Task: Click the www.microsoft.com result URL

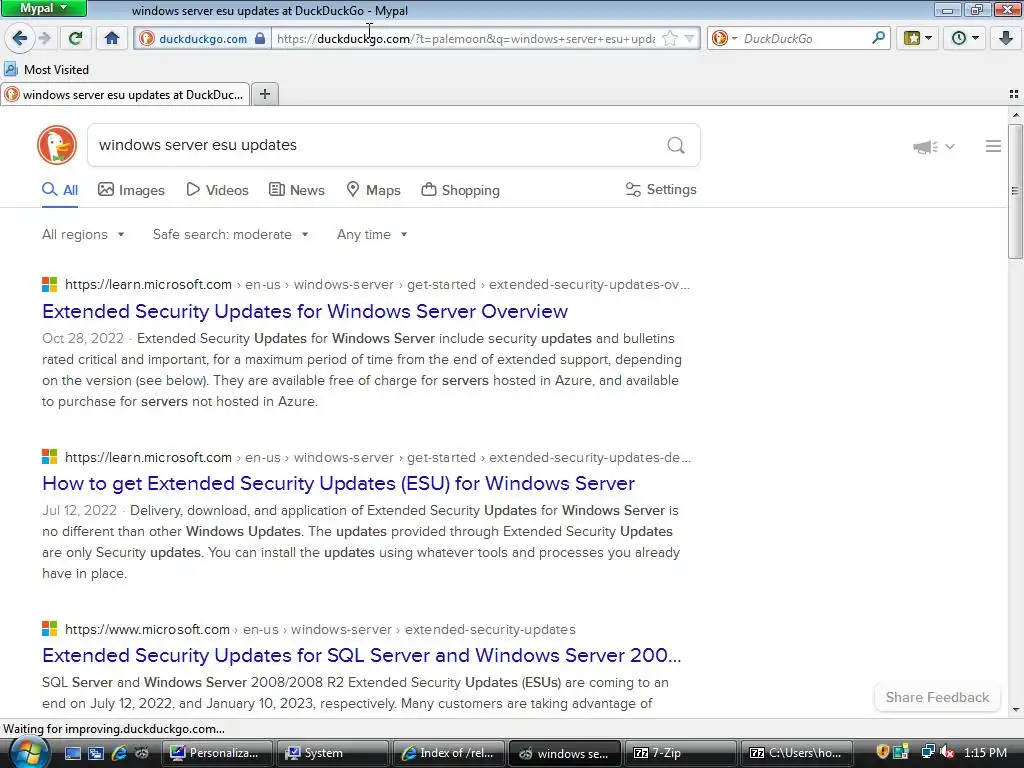Action: pyautogui.click(x=147, y=630)
